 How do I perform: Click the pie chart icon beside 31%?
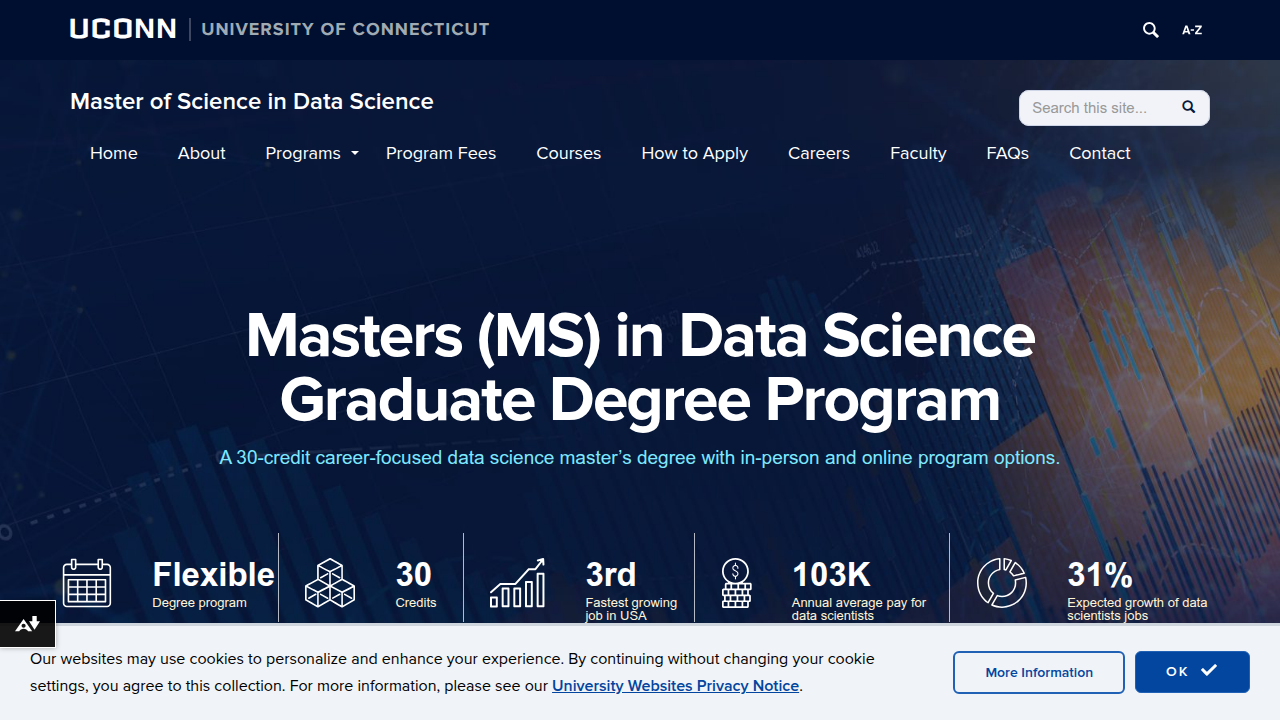1002,583
